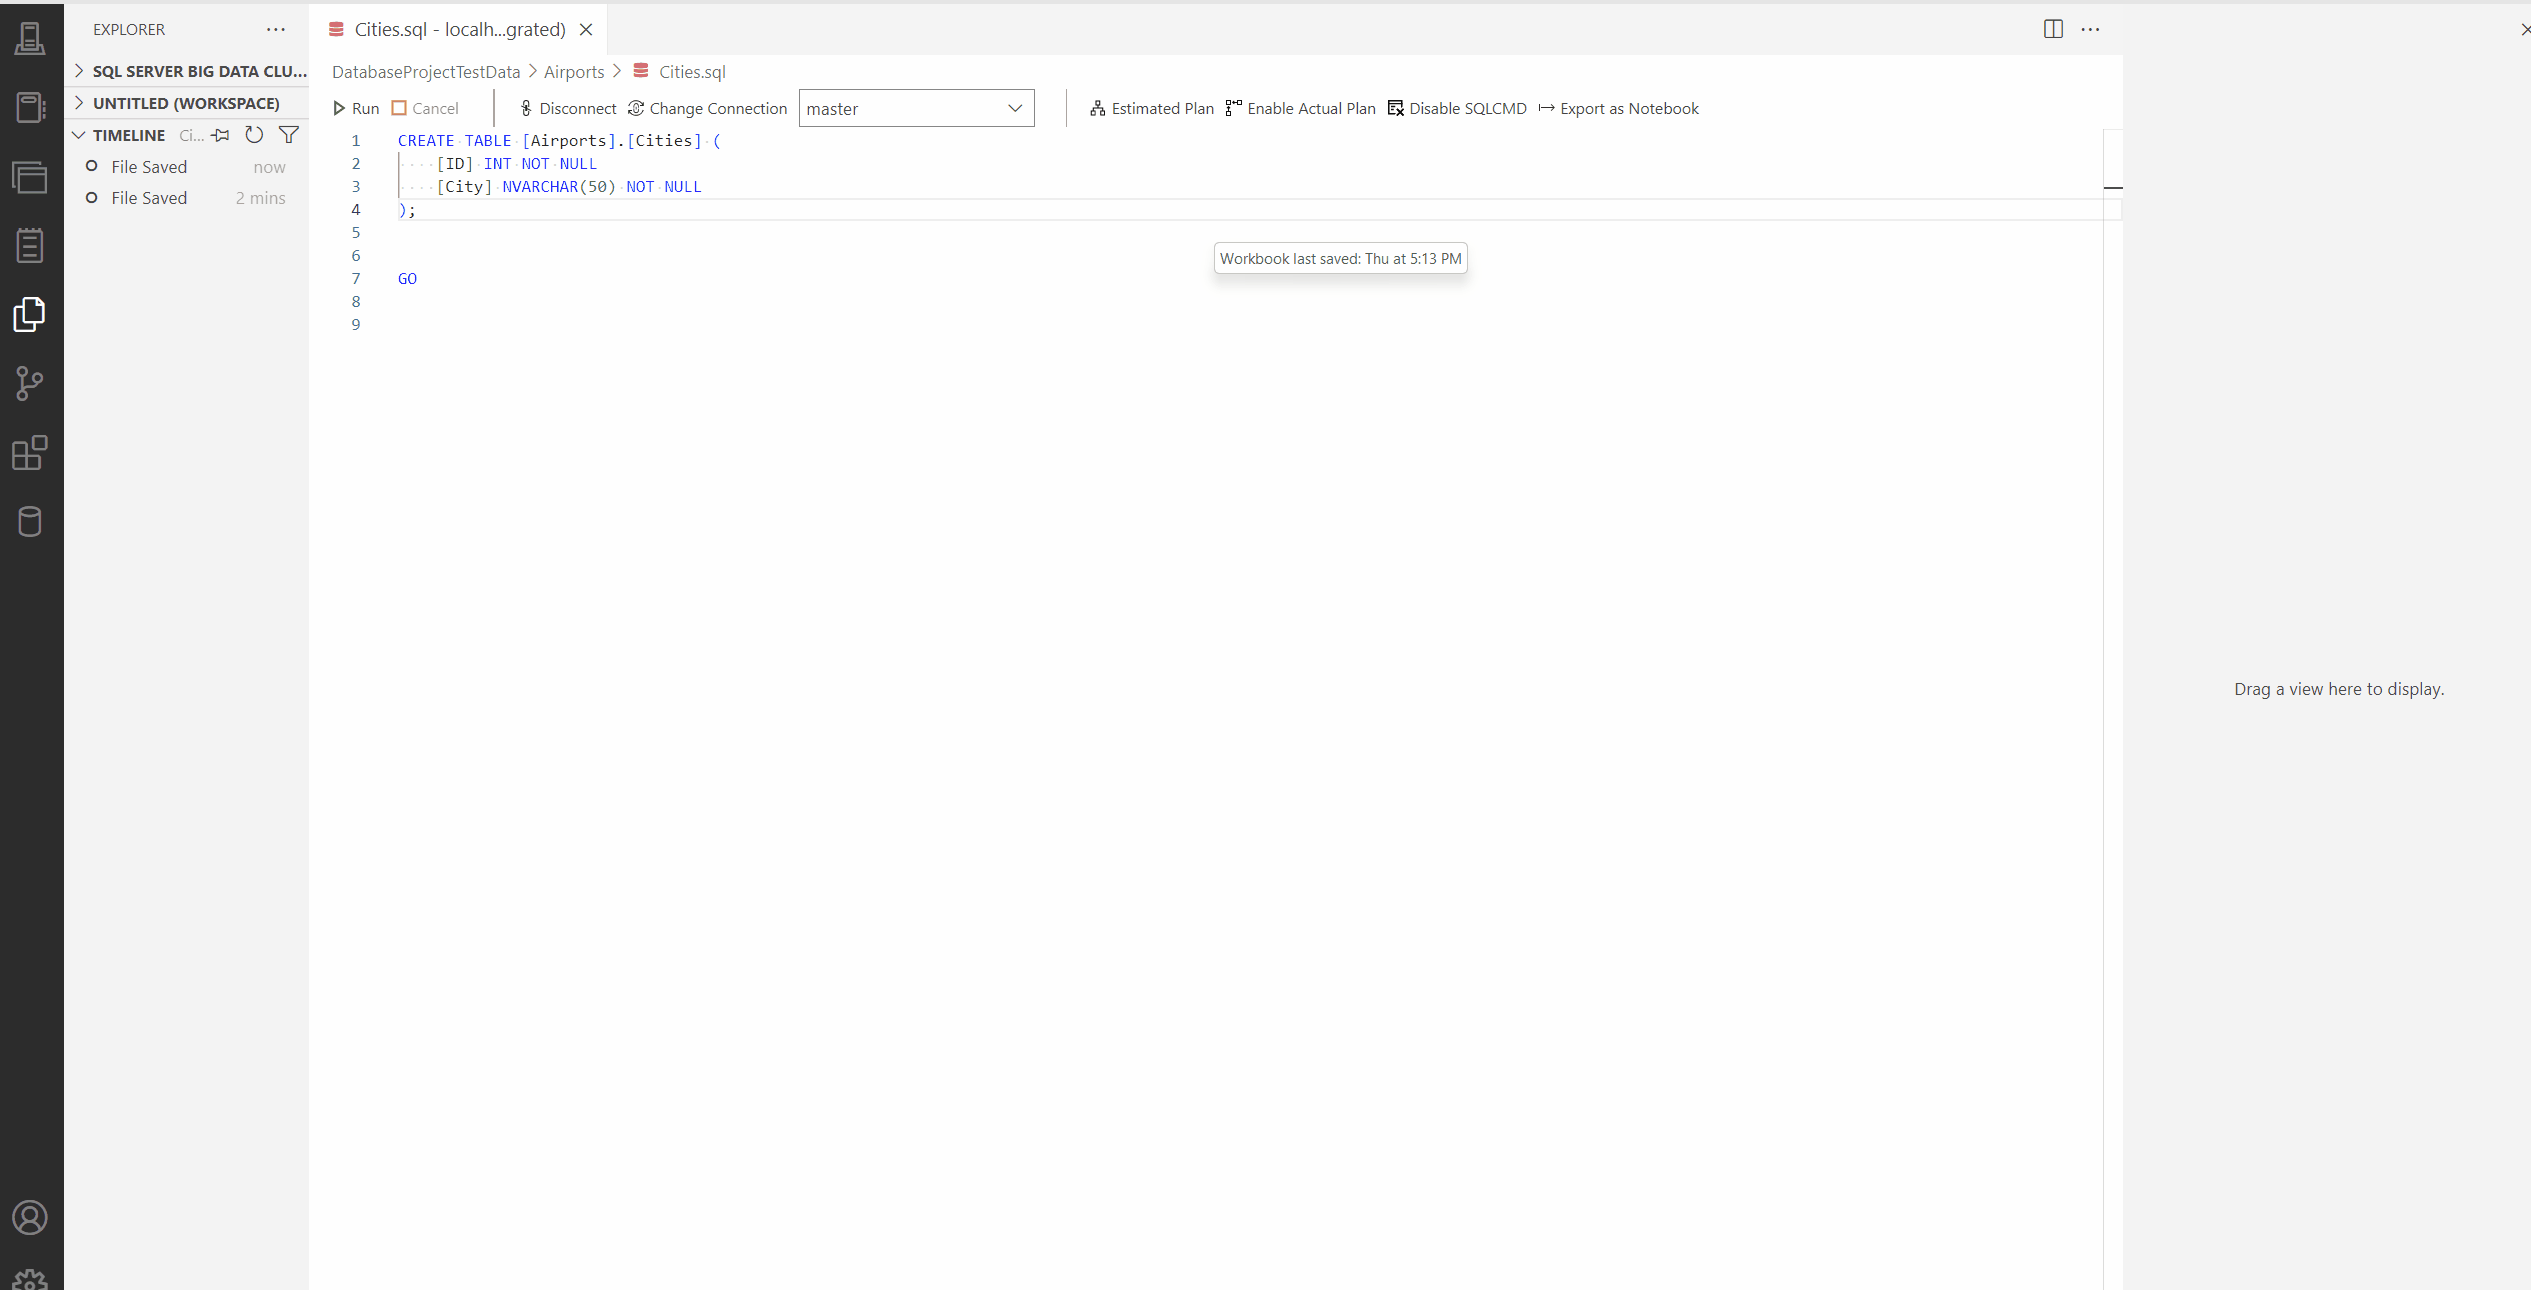Viewport: 2531px width, 1290px height.
Task: Toggle the split editor layout icon
Action: (2052, 28)
